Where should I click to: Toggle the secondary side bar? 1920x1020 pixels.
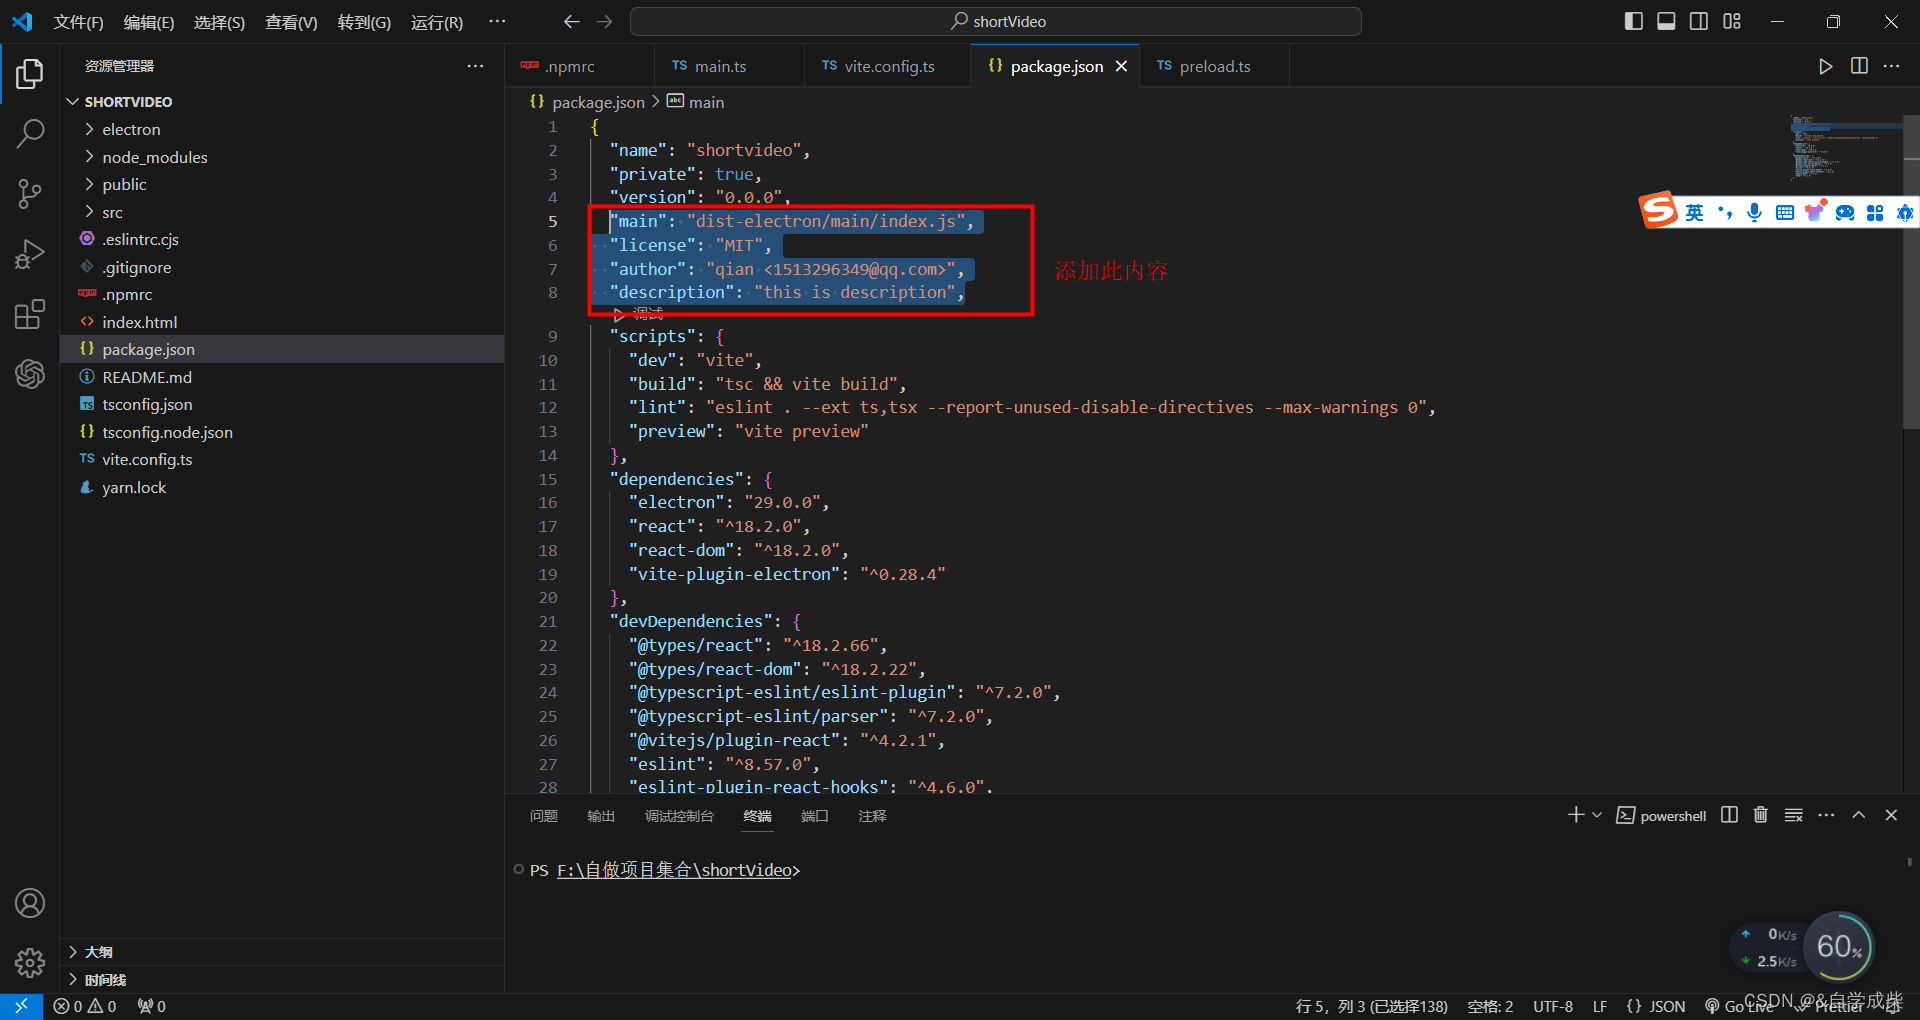coord(1698,20)
